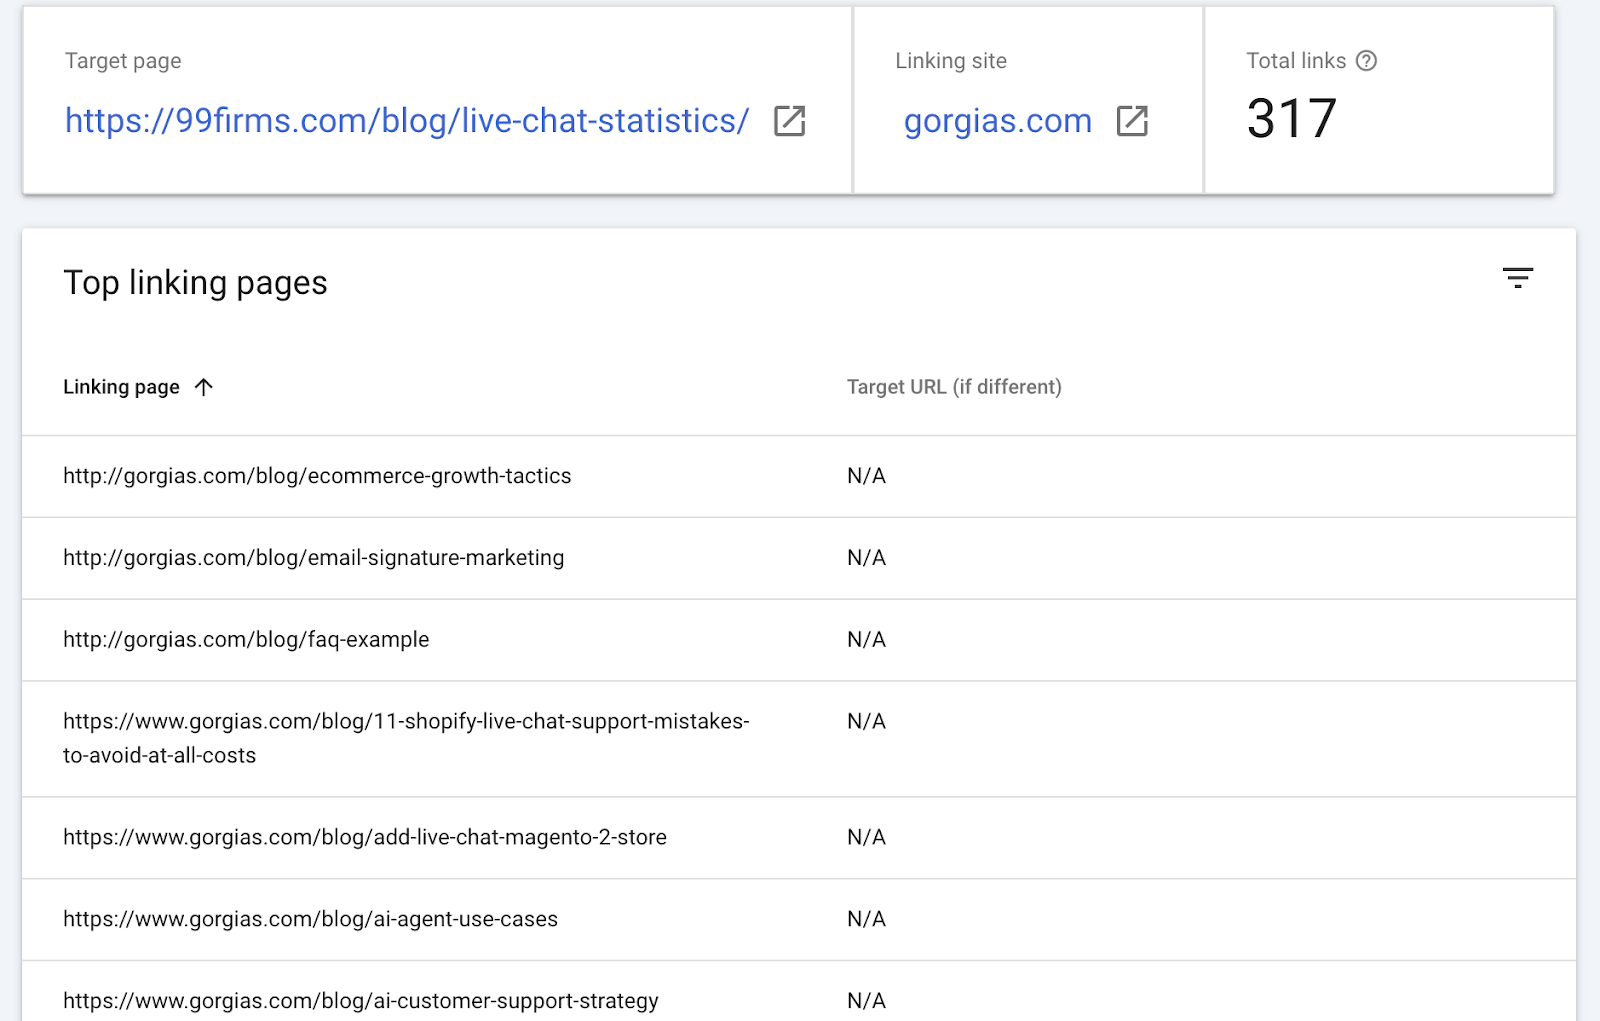Image resolution: width=1600 pixels, height=1021 pixels.
Task: Click the Target URL (if different) header
Action: pyautogui.click(x=954, y=387)
